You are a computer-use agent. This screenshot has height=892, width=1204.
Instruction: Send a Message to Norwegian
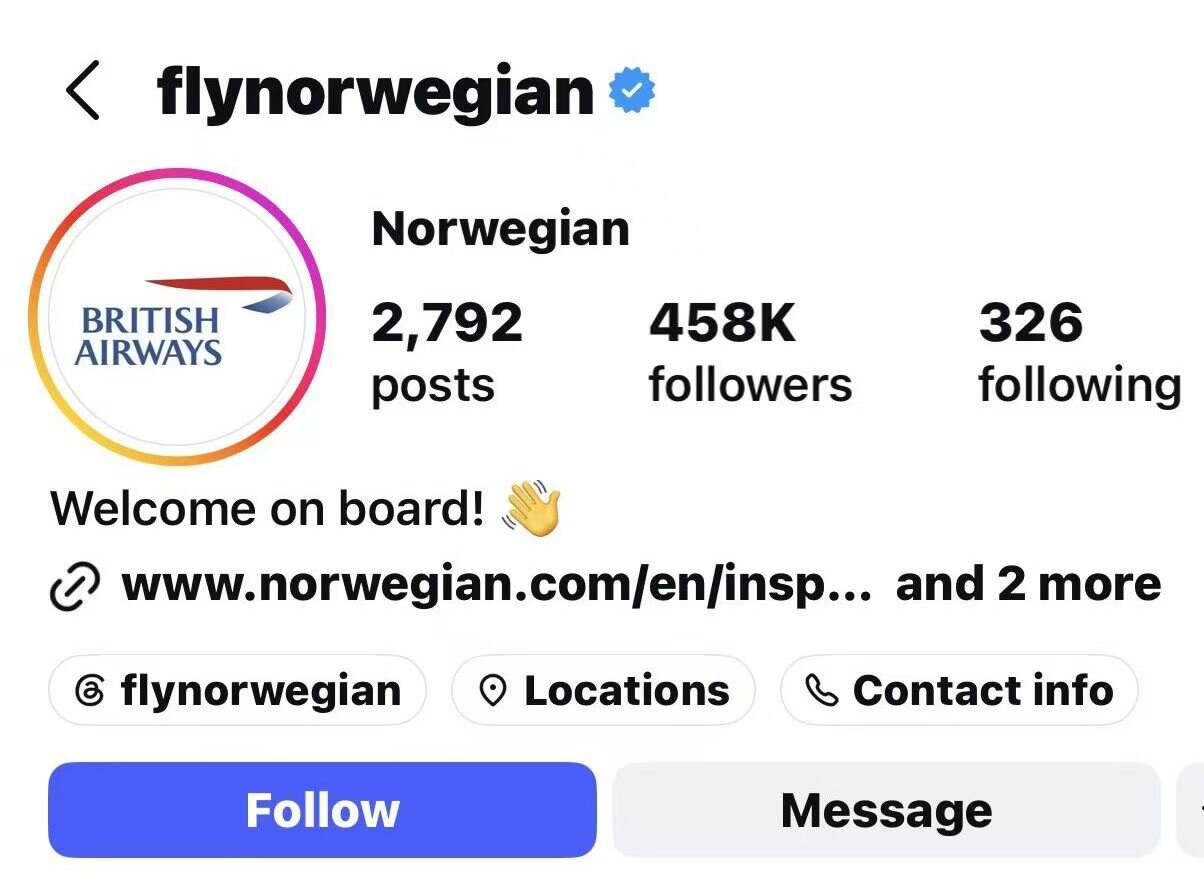tap(886, 810)
